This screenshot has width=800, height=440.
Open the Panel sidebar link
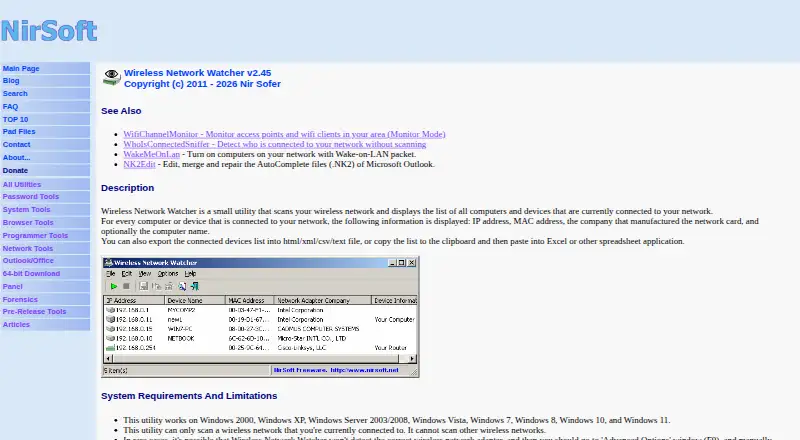coord(13,287)
